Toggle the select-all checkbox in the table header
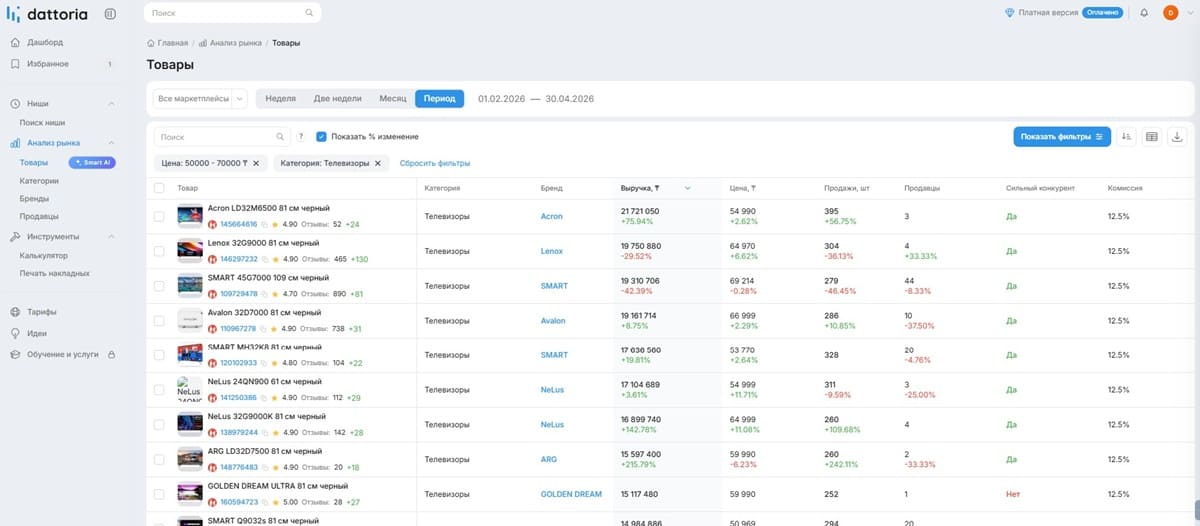 (159, 188)
